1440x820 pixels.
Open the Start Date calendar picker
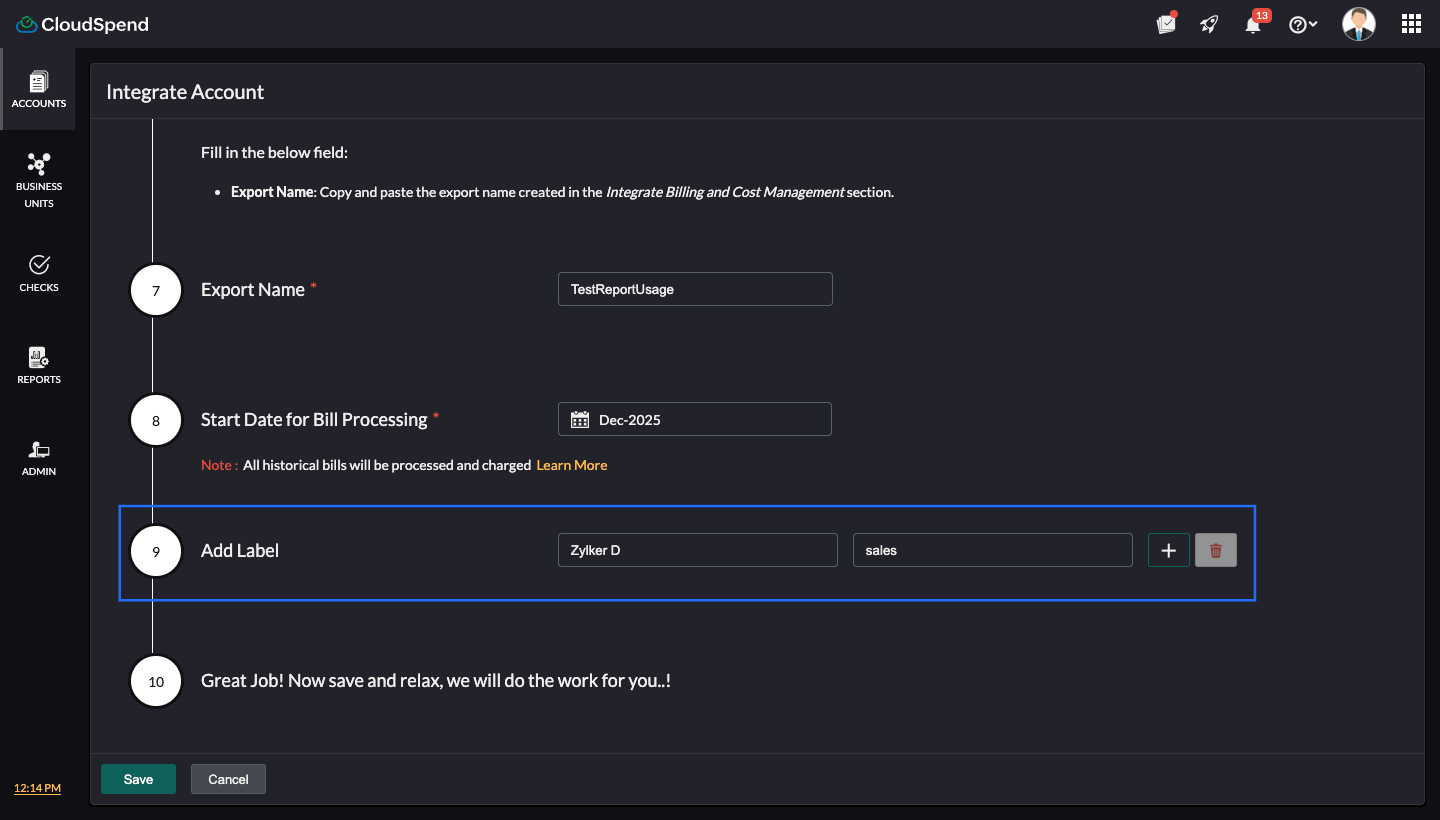click(580, 420)
